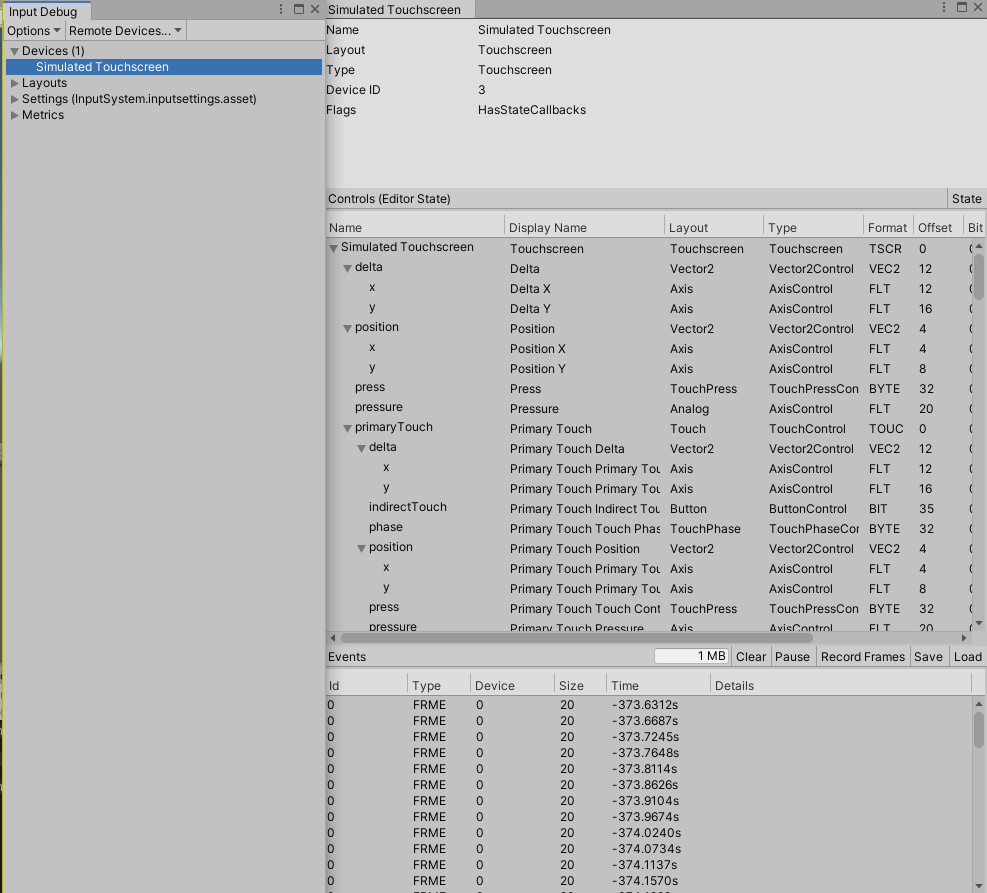Sort controls by the Format column

[888, 228]
